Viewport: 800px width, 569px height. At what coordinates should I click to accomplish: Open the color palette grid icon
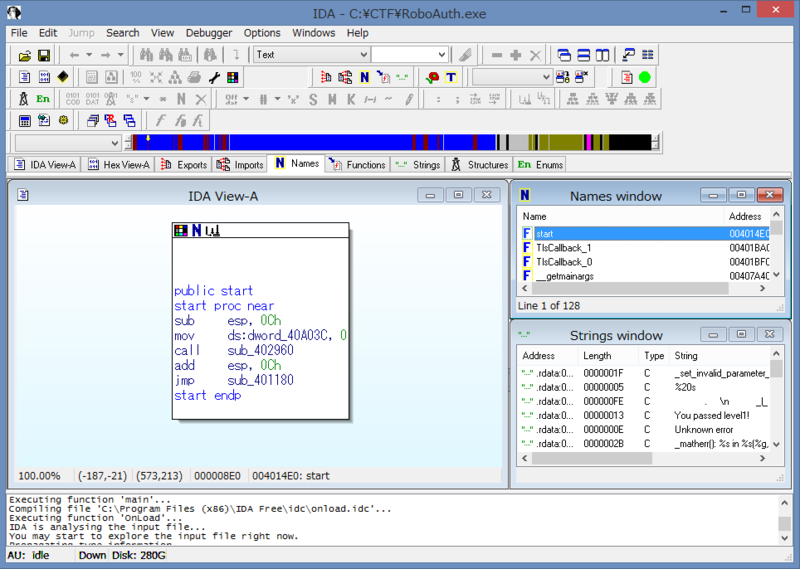coord(233,78)
